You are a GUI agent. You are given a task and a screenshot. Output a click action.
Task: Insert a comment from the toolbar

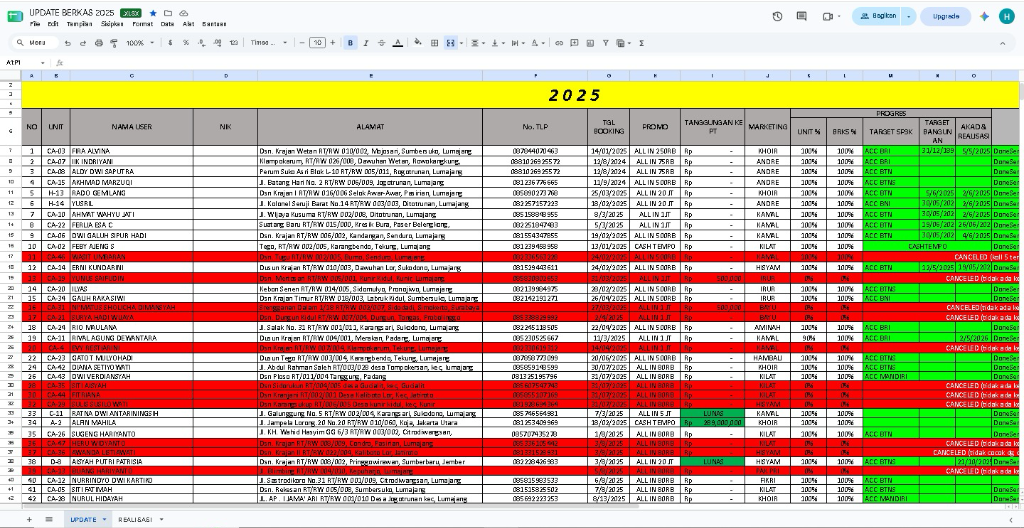click(575, 43)
